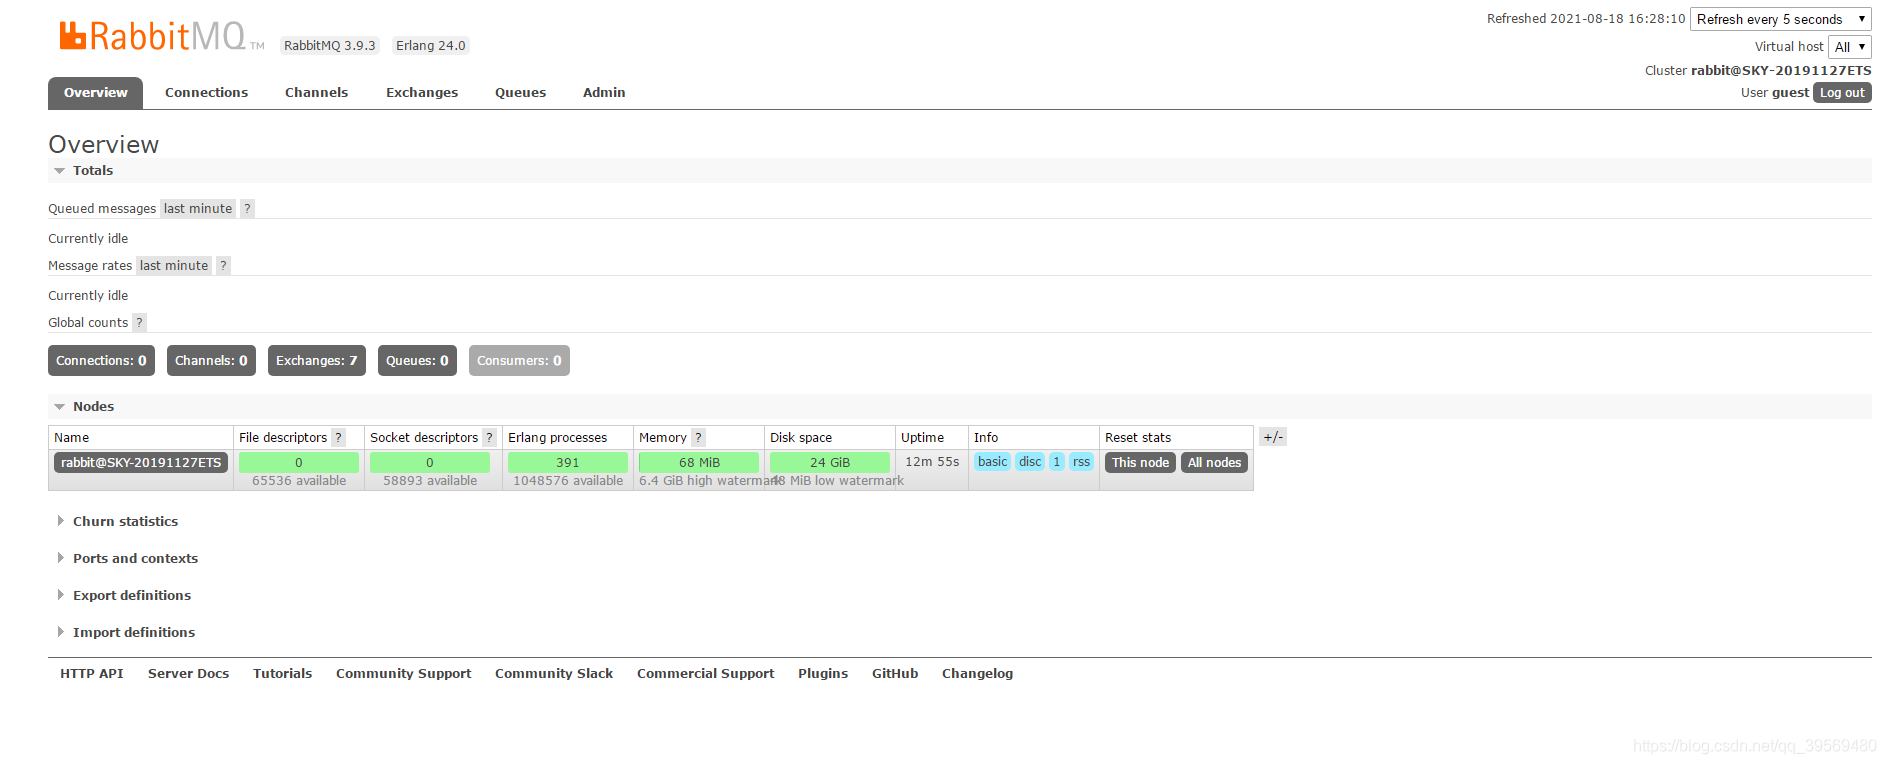Open the Server Docs link
The image size is (1886, 764).
click(x=189, y=674)
